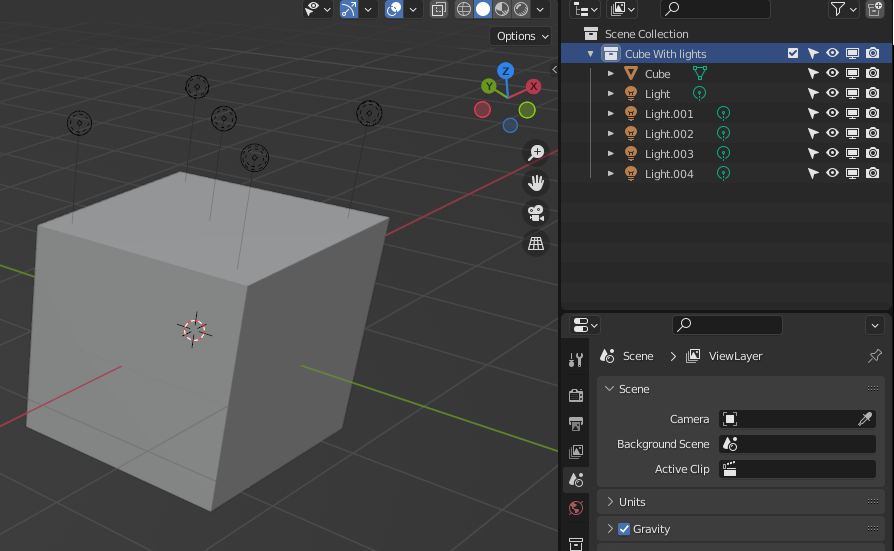This screenshot has height=551, width=894.
Task: Click the blue Z axis on the navigation gizmo
Action: tap(506, 71)
